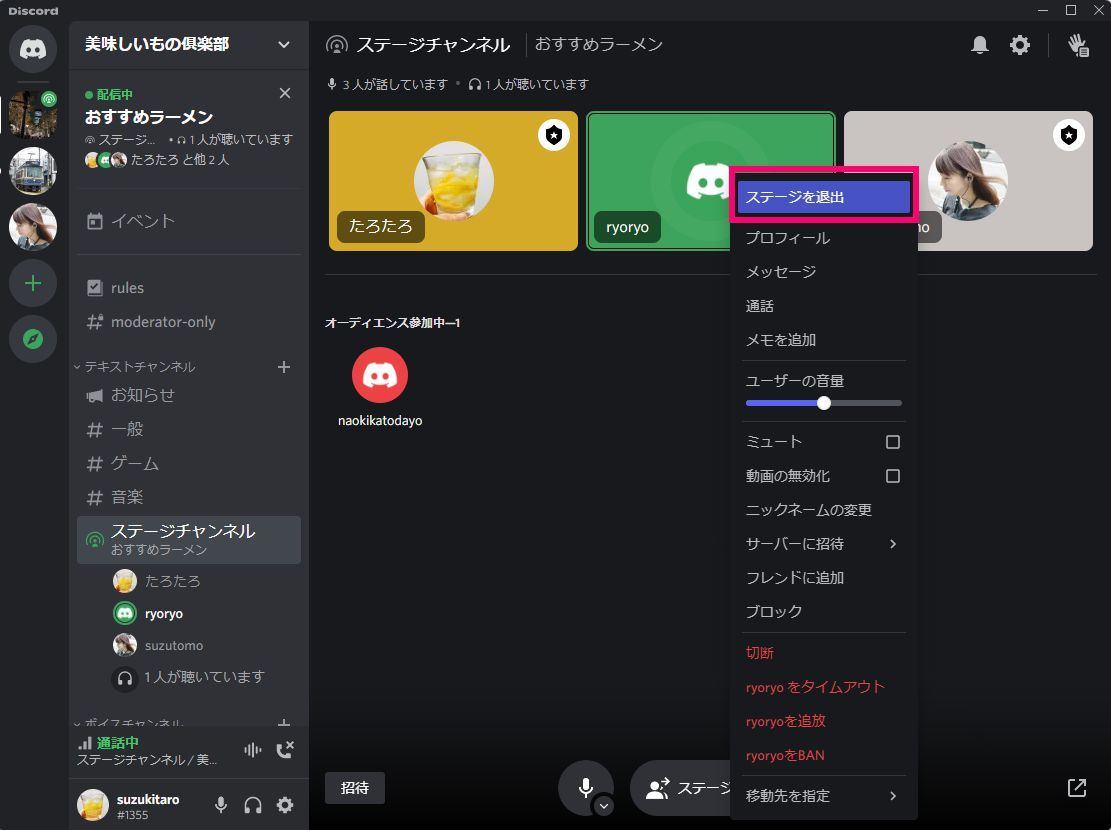1111x830 pixels.
Task: Choose プロフィール from the context menu
Action: click(823, 237)
